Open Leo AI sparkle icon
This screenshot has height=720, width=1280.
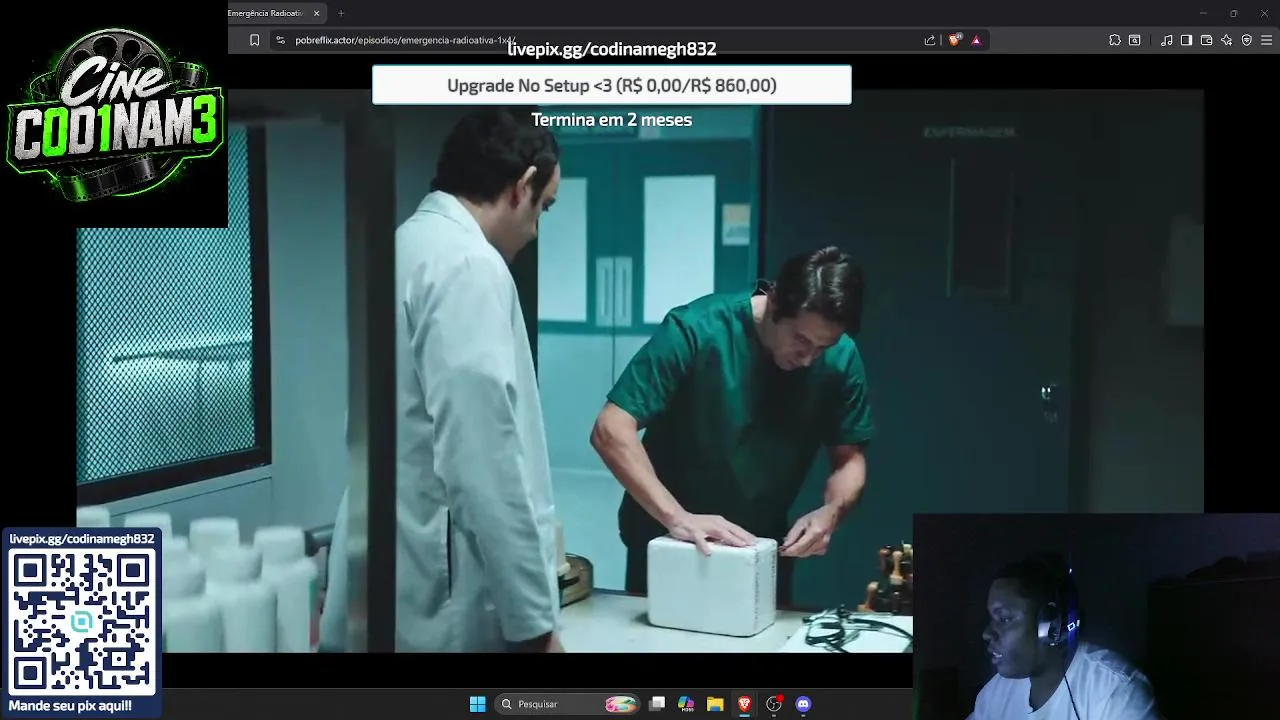pyautogui.click(x=1226, y=40)
